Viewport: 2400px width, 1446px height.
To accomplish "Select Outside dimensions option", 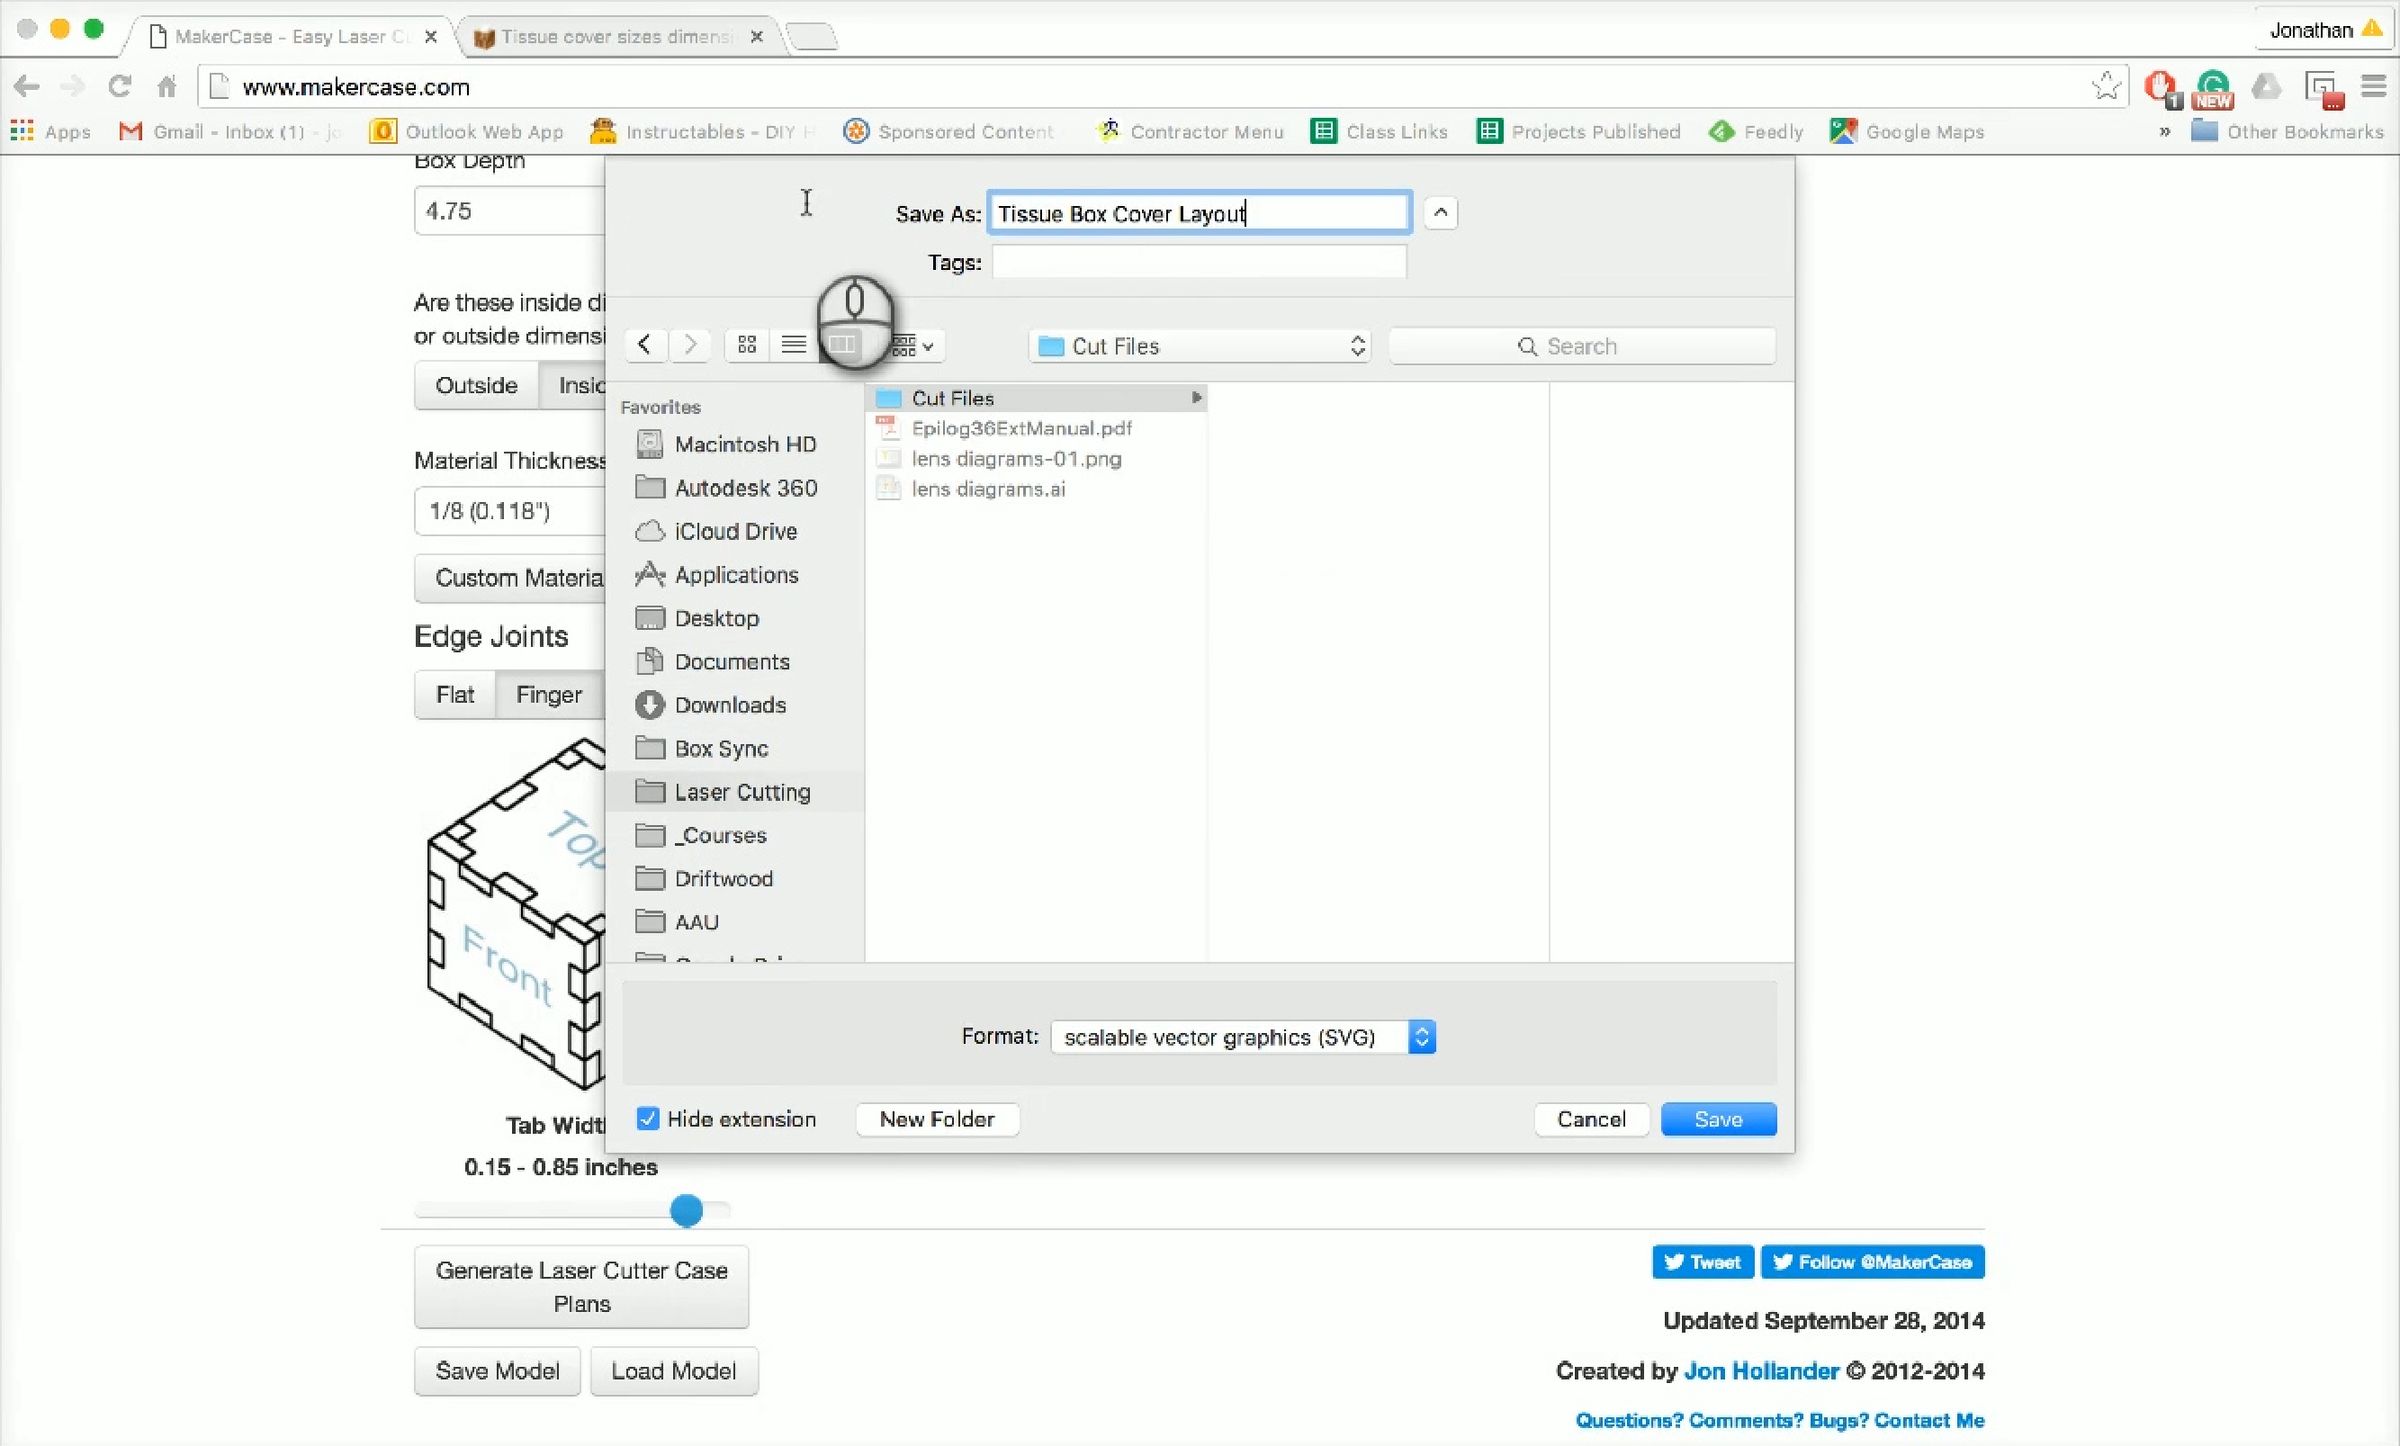I will click(476, 385).
